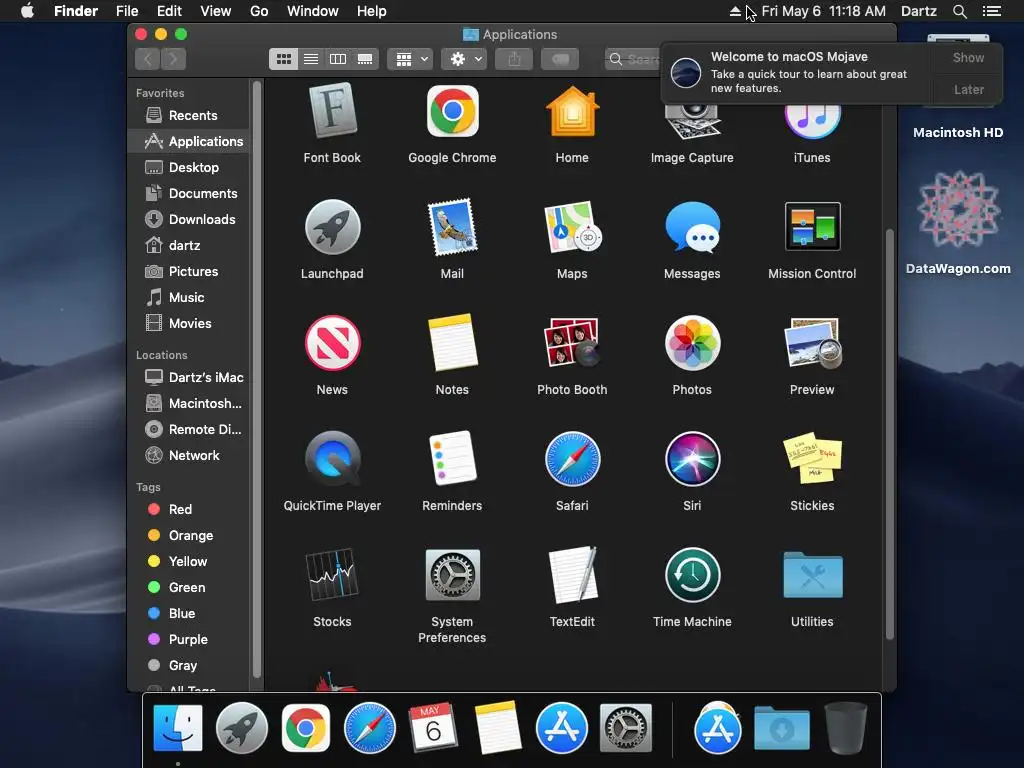1024x768 pixels.
Task: Select the iTunes app icon
Action: pos(812,119)
